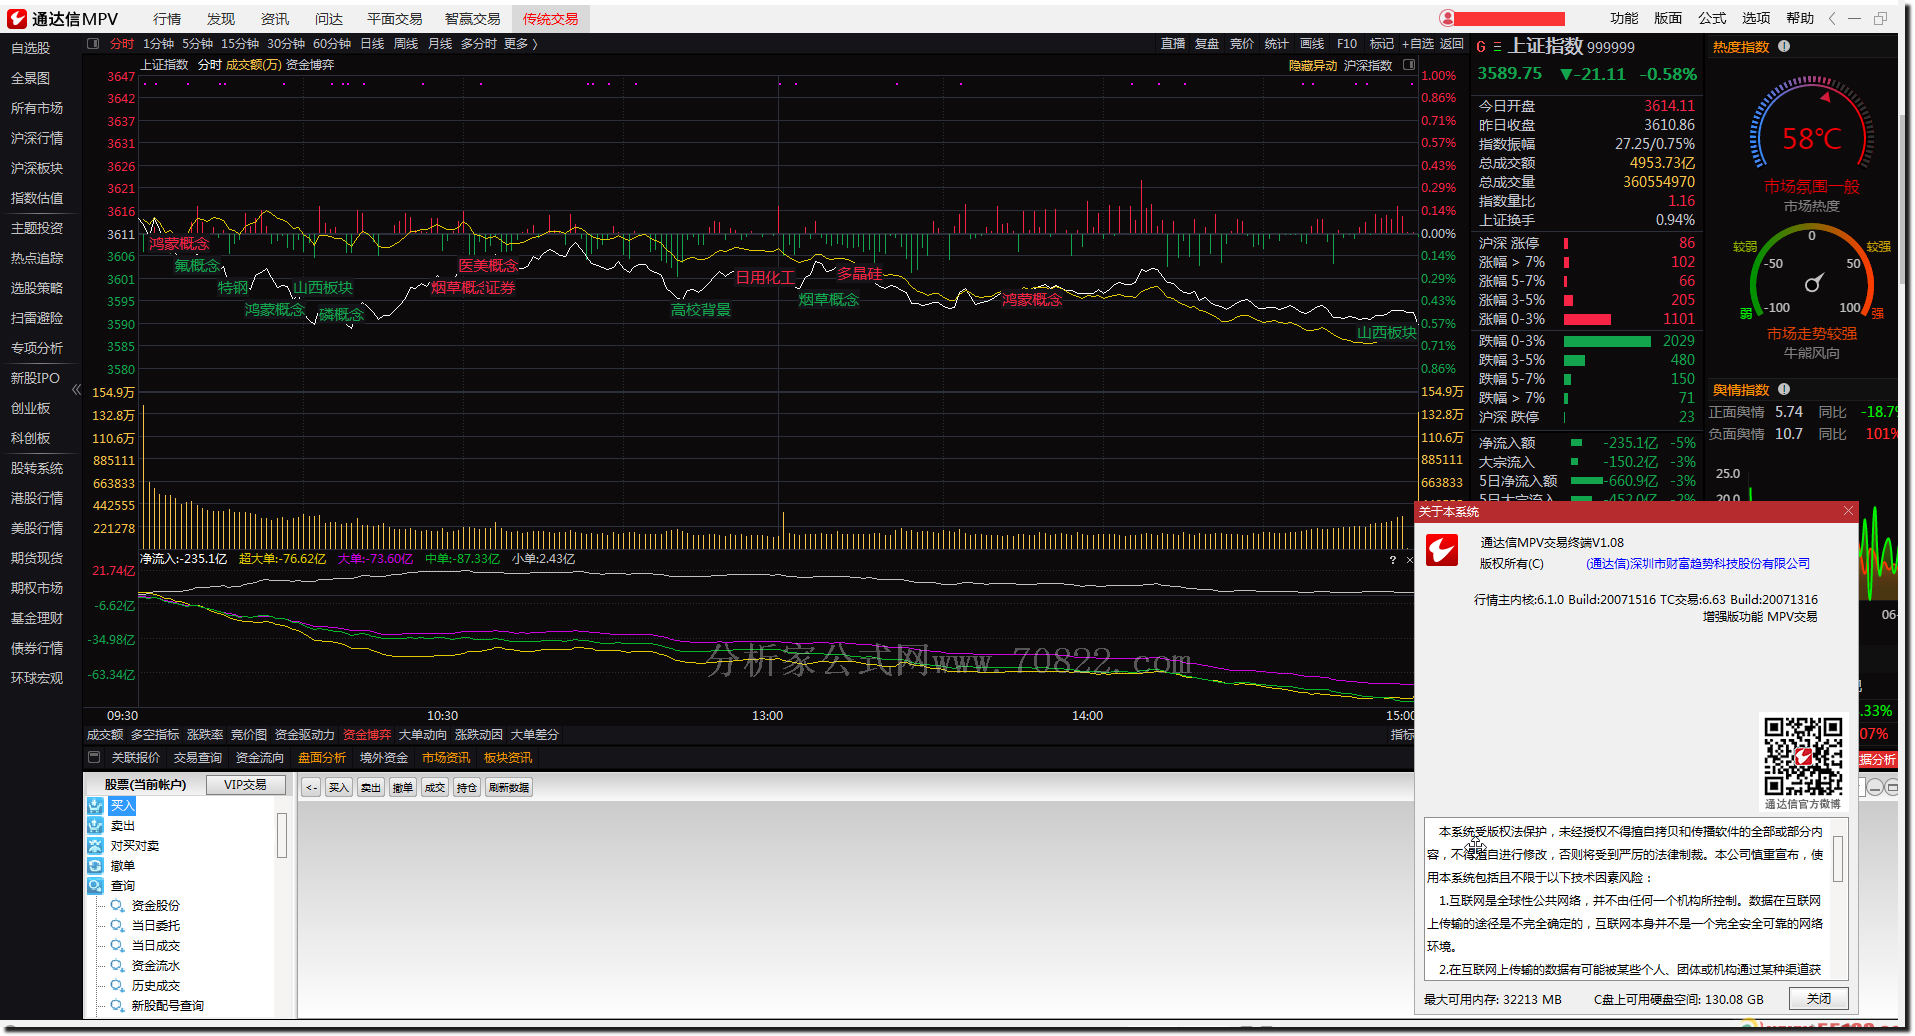Image resolution: width=1915 pixels, height=1036 pixels.
Task: Click the 查询 magnifier icon in trade tree
Action: [x=95, y=886]
